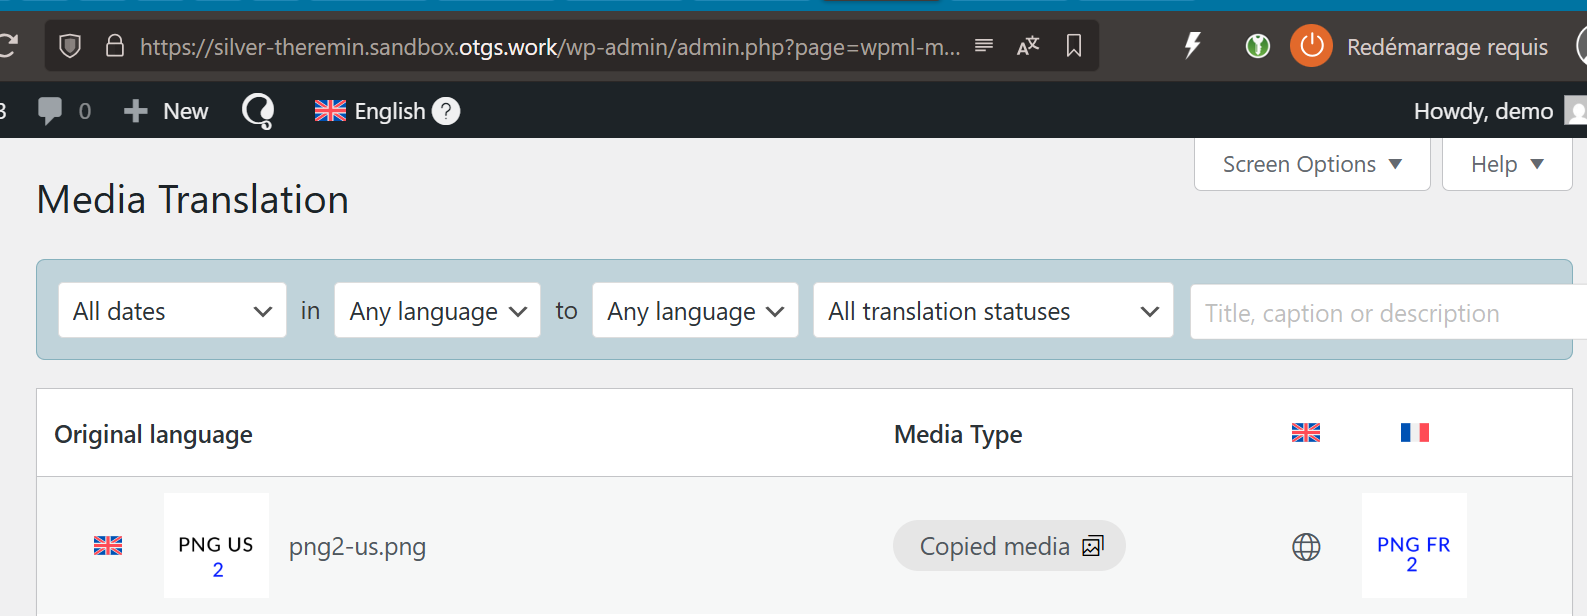The width and height of the screenshot is (1587, 616).
Task: Open the comments bubble in admin bar
Action: coord(50,111)
